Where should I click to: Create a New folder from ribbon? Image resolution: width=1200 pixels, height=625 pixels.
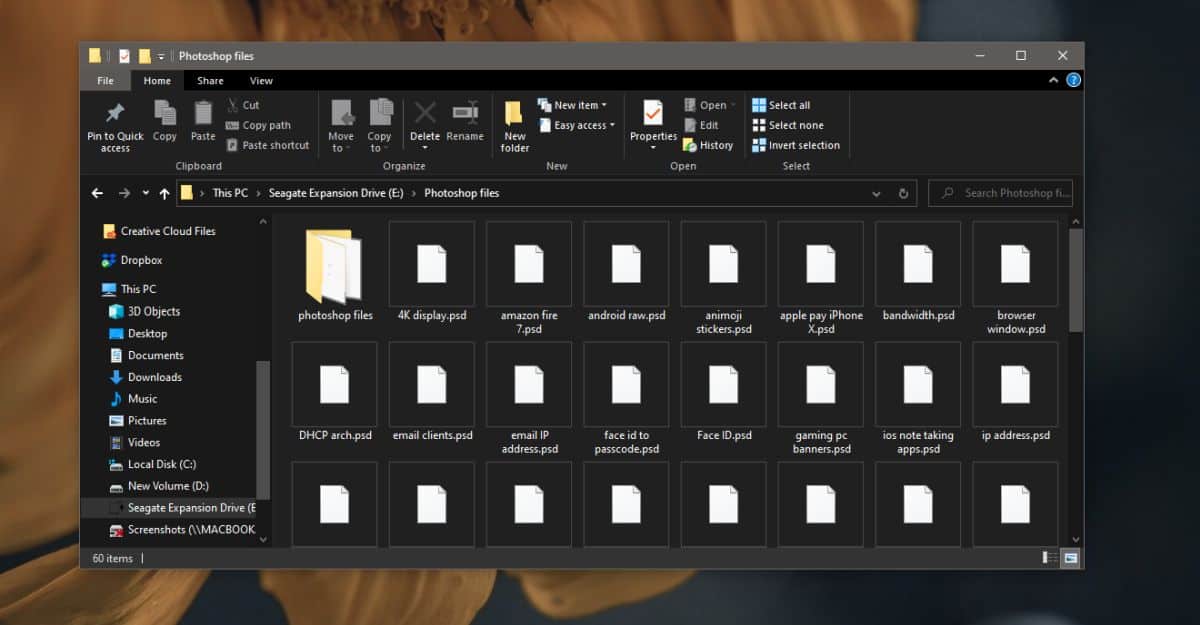(515, 126)
